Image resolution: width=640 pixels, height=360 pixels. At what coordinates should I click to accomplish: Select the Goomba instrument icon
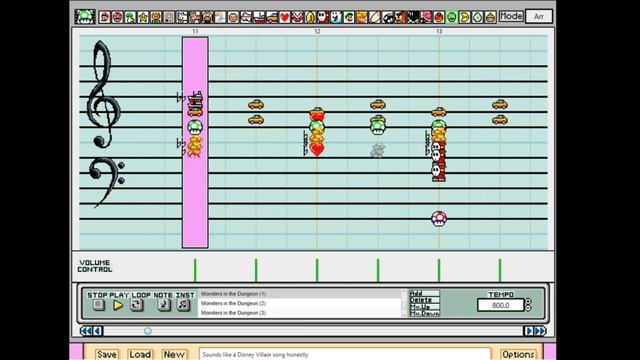pyautogui.click(x=400, y=17)
